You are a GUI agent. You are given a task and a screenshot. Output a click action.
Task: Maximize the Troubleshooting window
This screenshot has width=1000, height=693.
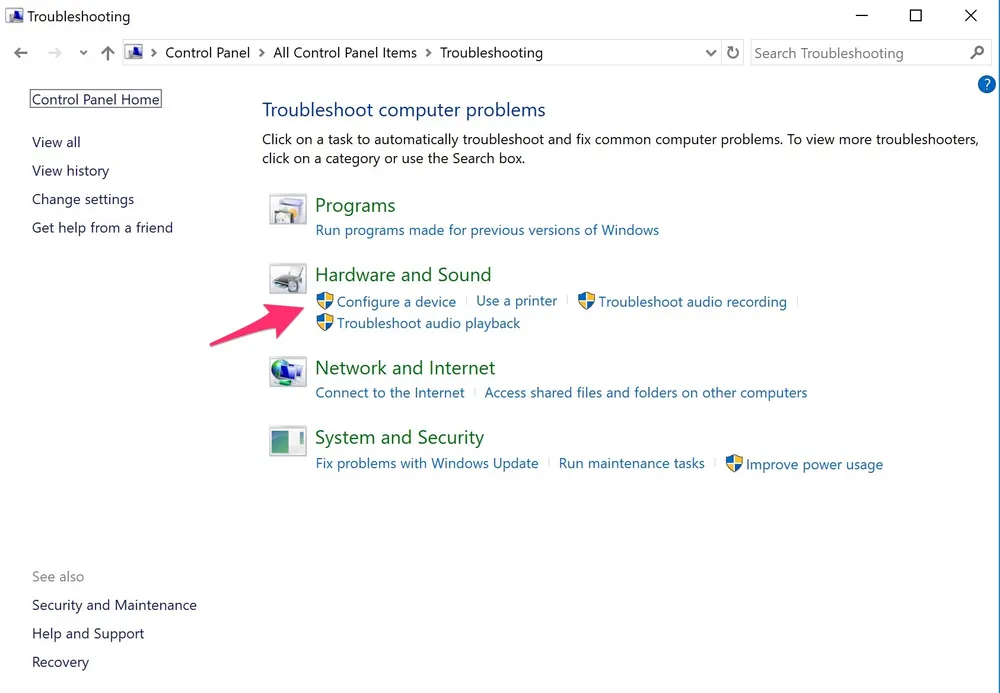(x=915, y=16)
